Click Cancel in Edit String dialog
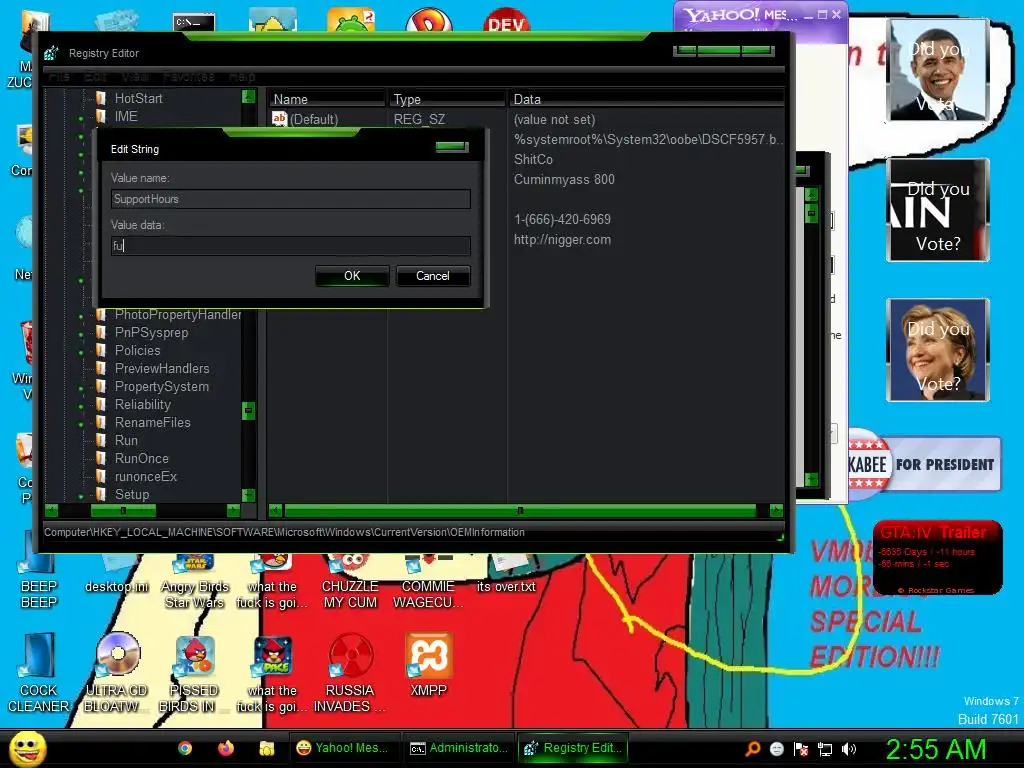Viewport: 1024px width, 768px height. [433, 276]
